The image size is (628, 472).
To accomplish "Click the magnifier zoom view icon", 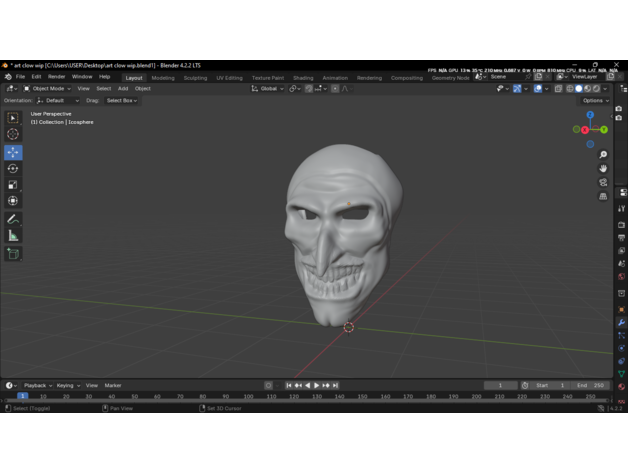I will click(603, 154).
